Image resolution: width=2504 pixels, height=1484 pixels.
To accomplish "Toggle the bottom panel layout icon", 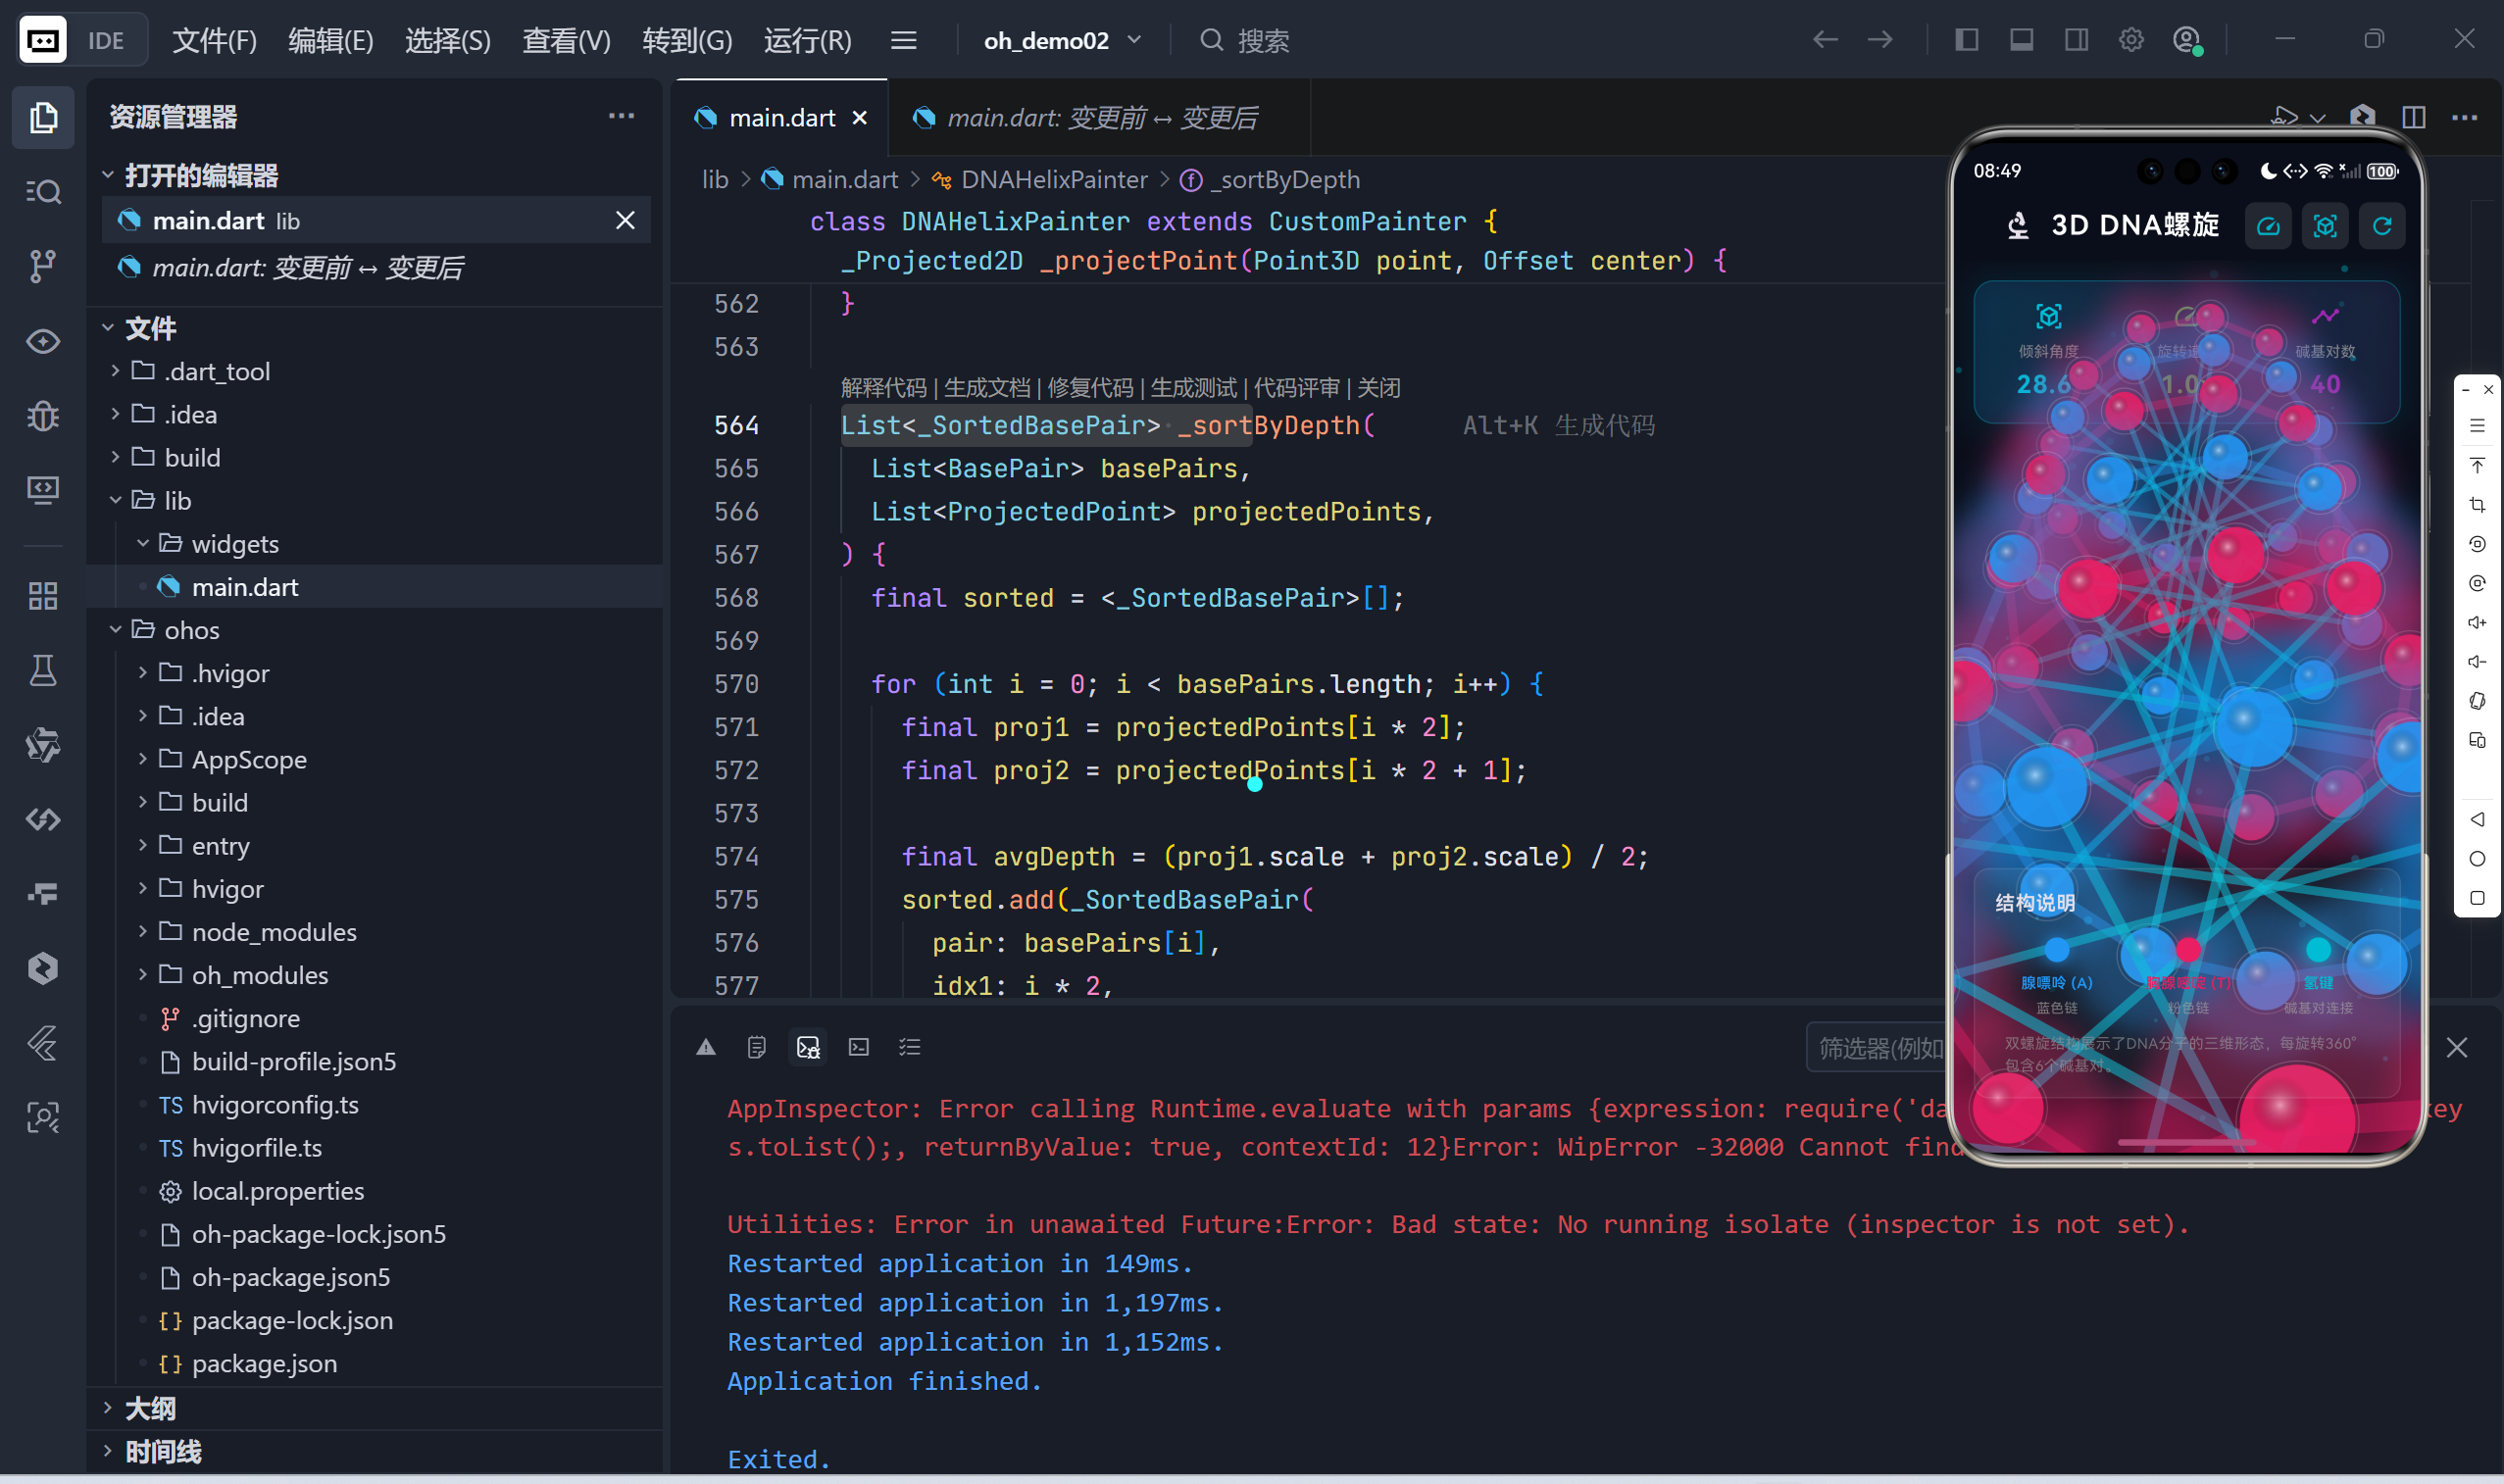I will tap(2021, 40).
